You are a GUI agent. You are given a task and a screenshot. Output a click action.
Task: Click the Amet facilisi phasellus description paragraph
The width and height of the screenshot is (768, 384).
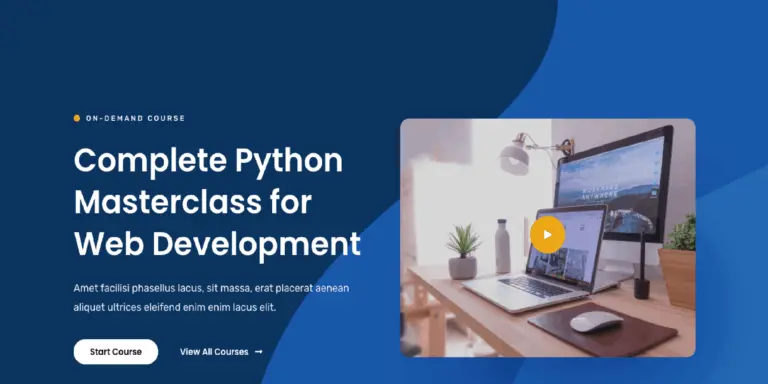pyautogui.click(x=211, y=298)
